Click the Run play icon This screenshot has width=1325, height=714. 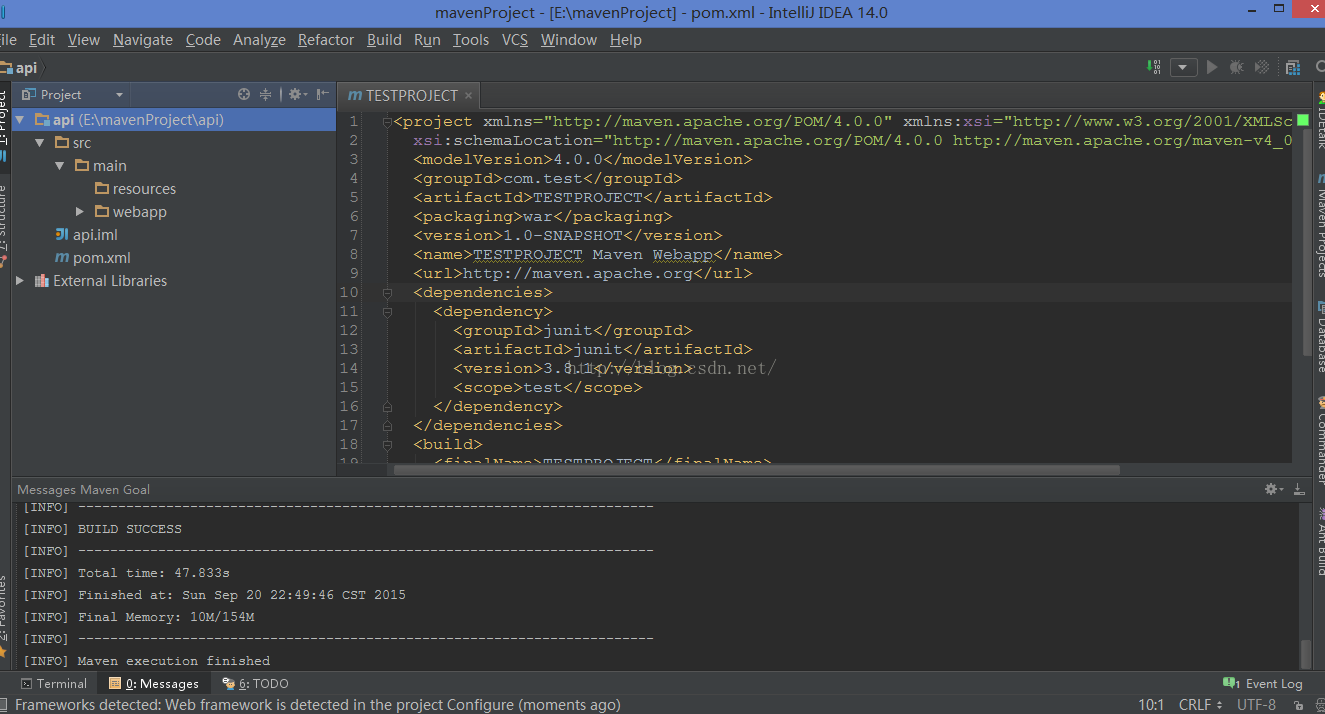(x=1212, y=67)
